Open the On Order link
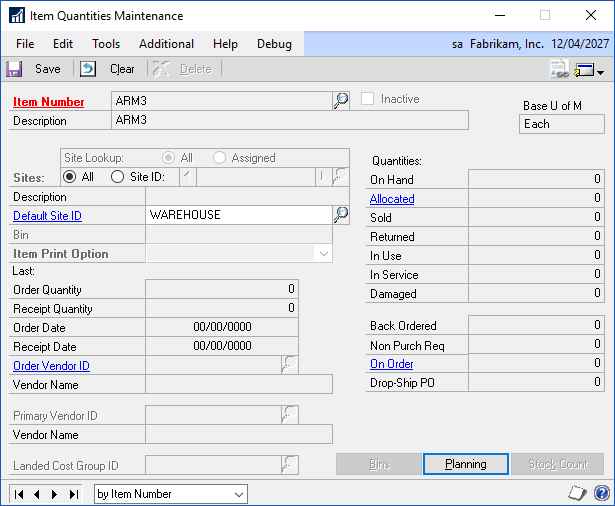The image size is (615, 506). 391,364
